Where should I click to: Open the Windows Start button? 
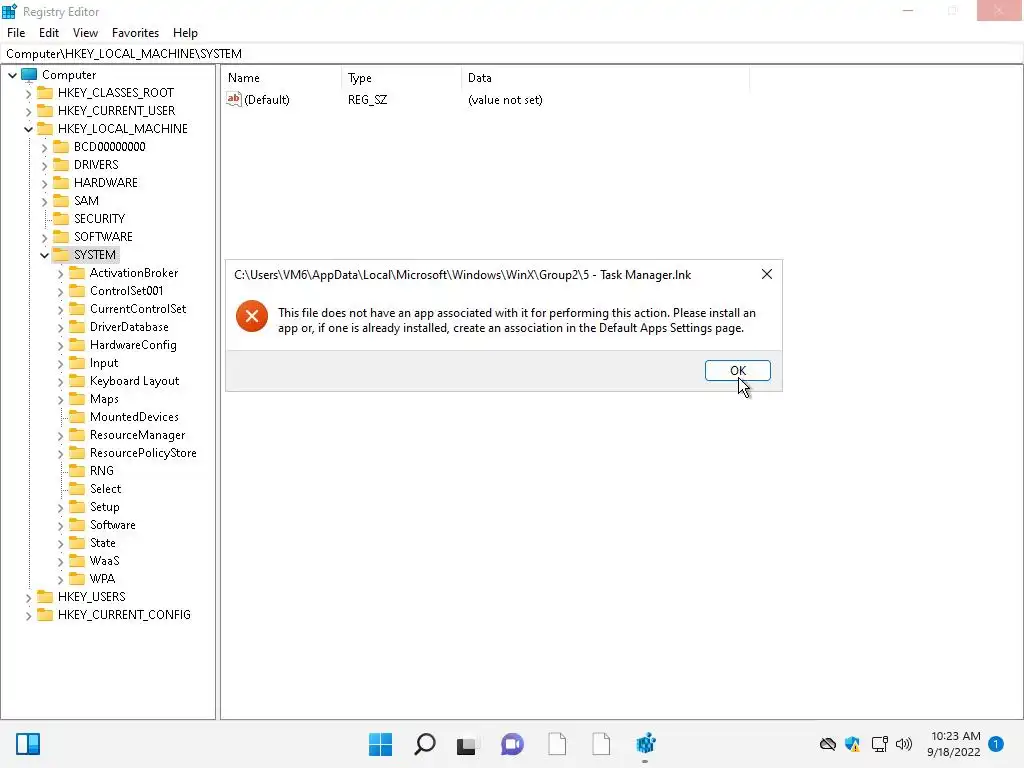380,744
